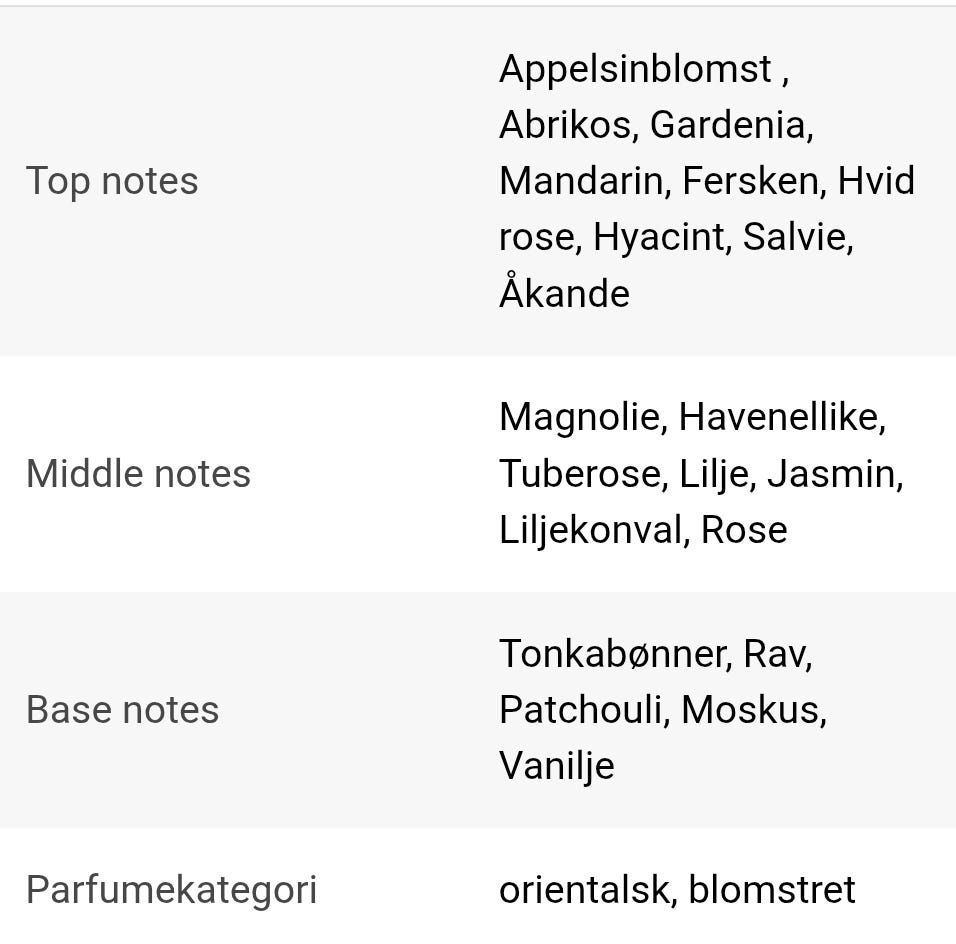Click "Vanilje" in the base notes
956x944 pixels.
pyautogui.click(x=556, y=765)
